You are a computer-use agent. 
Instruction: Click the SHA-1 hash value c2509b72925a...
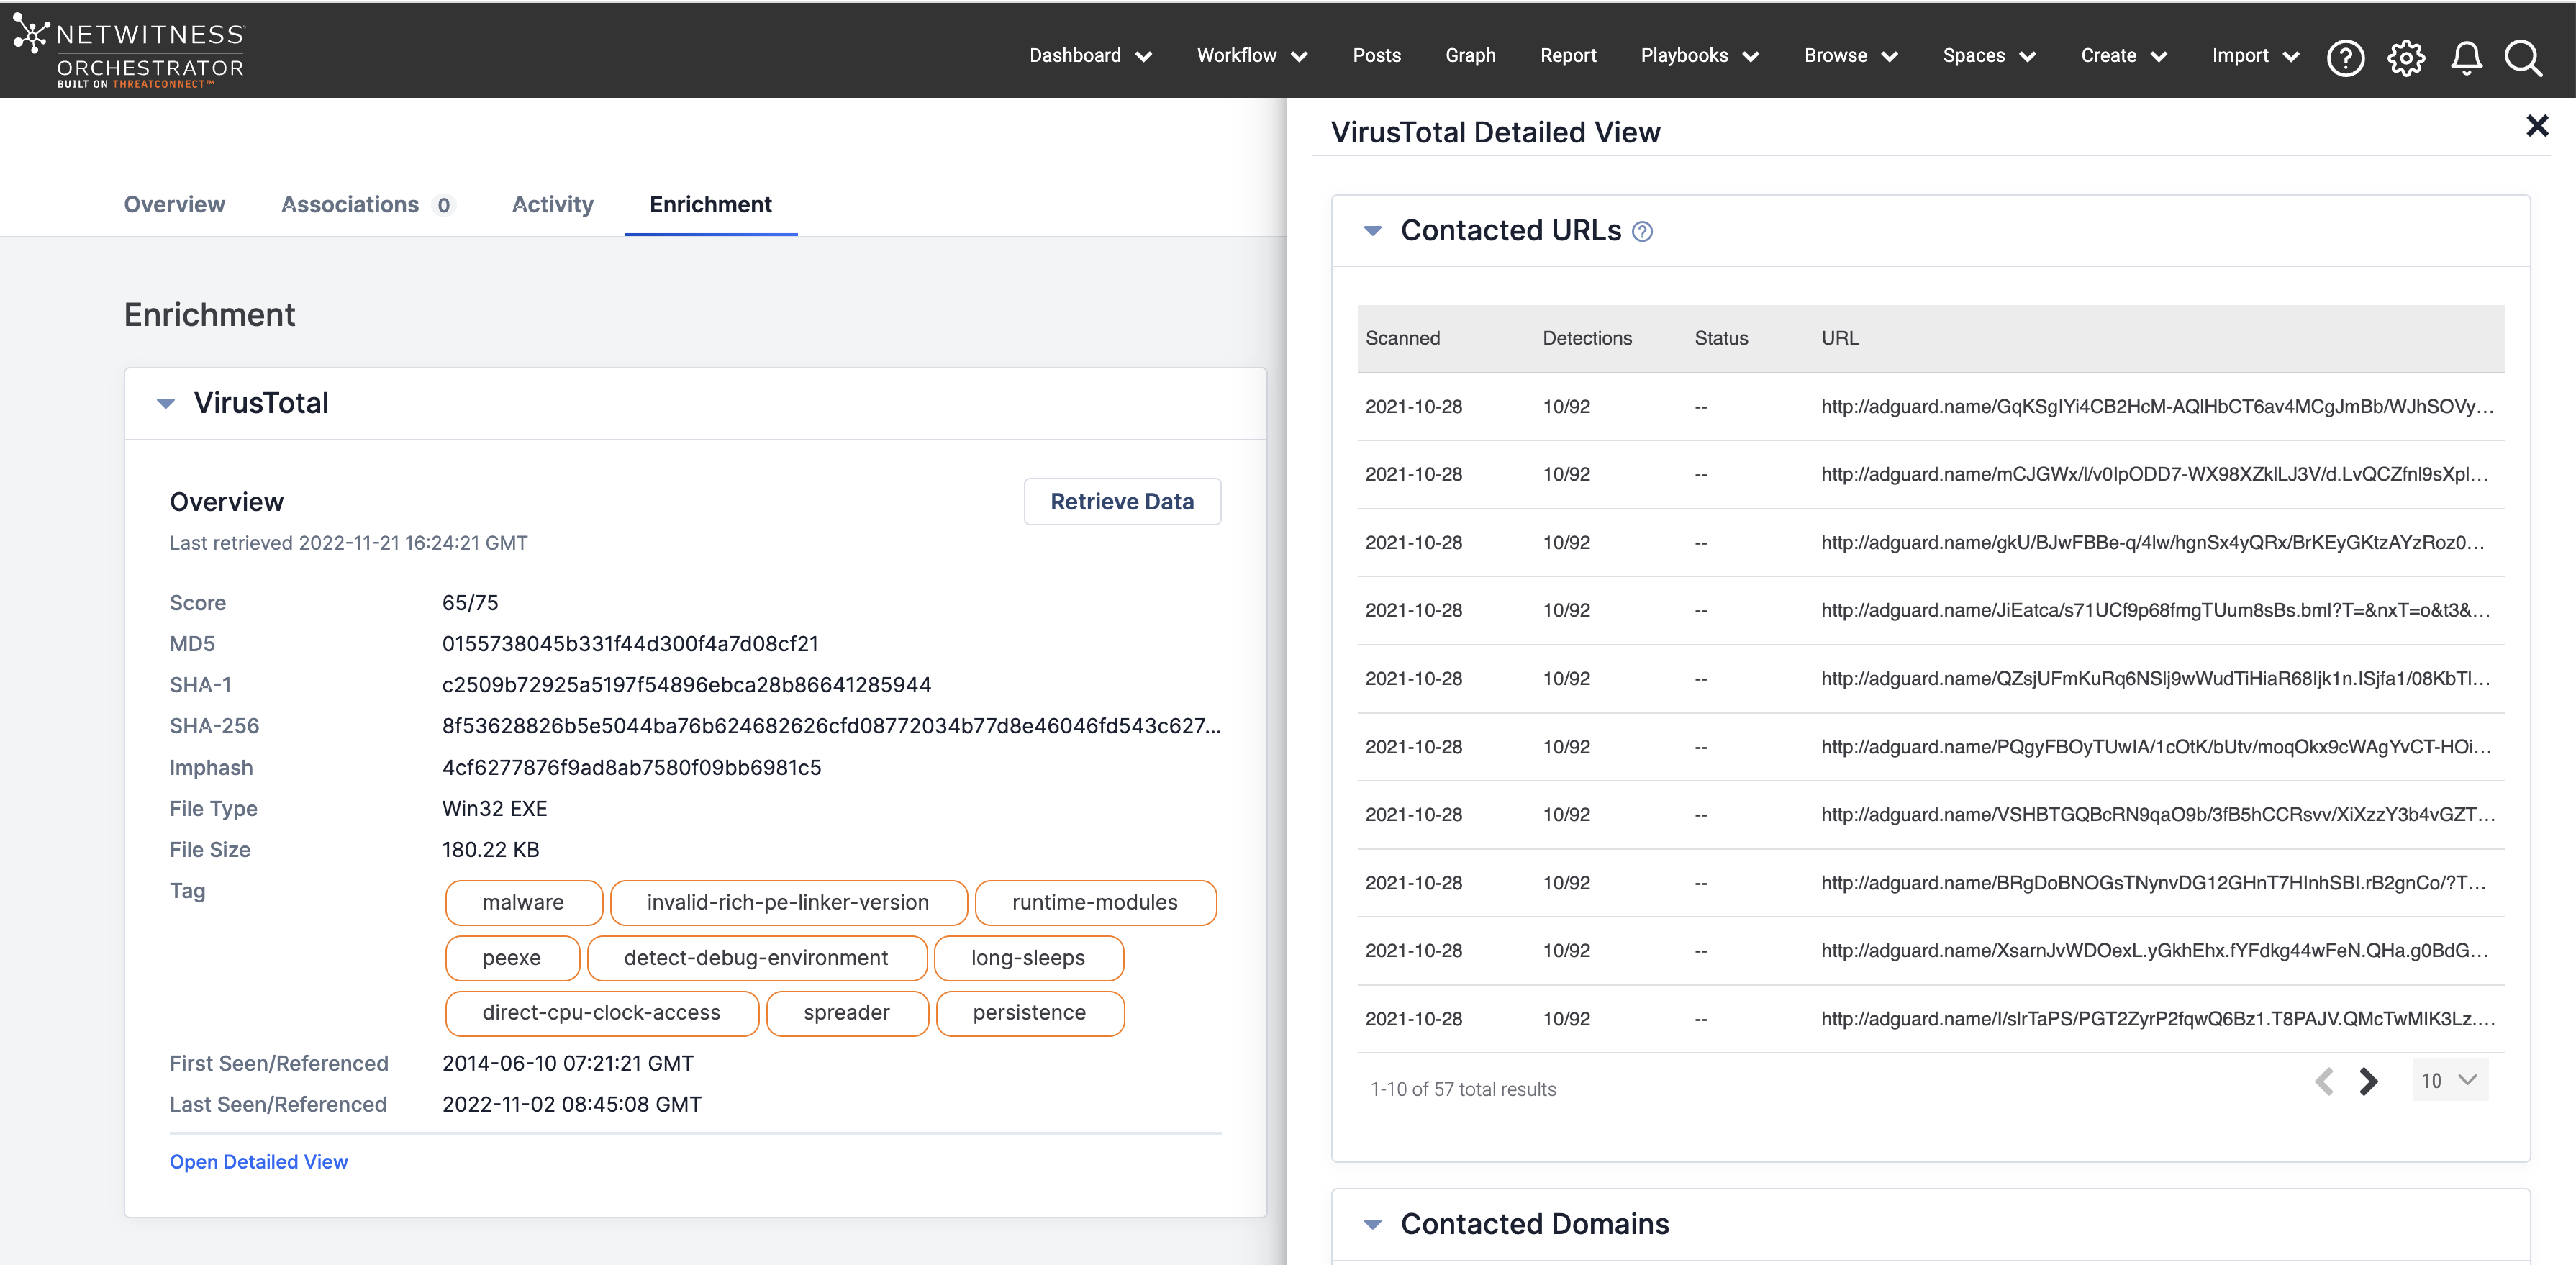pyautogui.click(x=686, y=685)
